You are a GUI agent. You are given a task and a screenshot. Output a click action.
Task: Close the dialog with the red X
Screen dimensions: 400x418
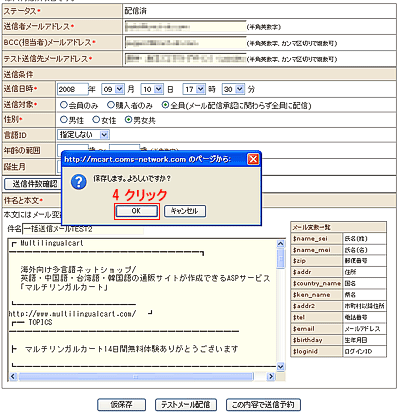[x=253, y=159]
